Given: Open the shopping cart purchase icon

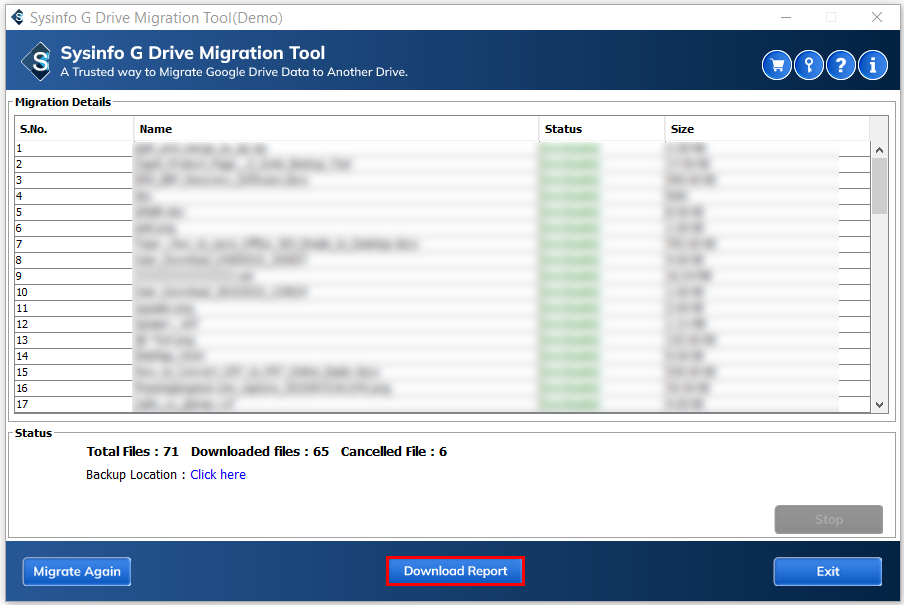Looking at the screenshot, I should (777, 65).
